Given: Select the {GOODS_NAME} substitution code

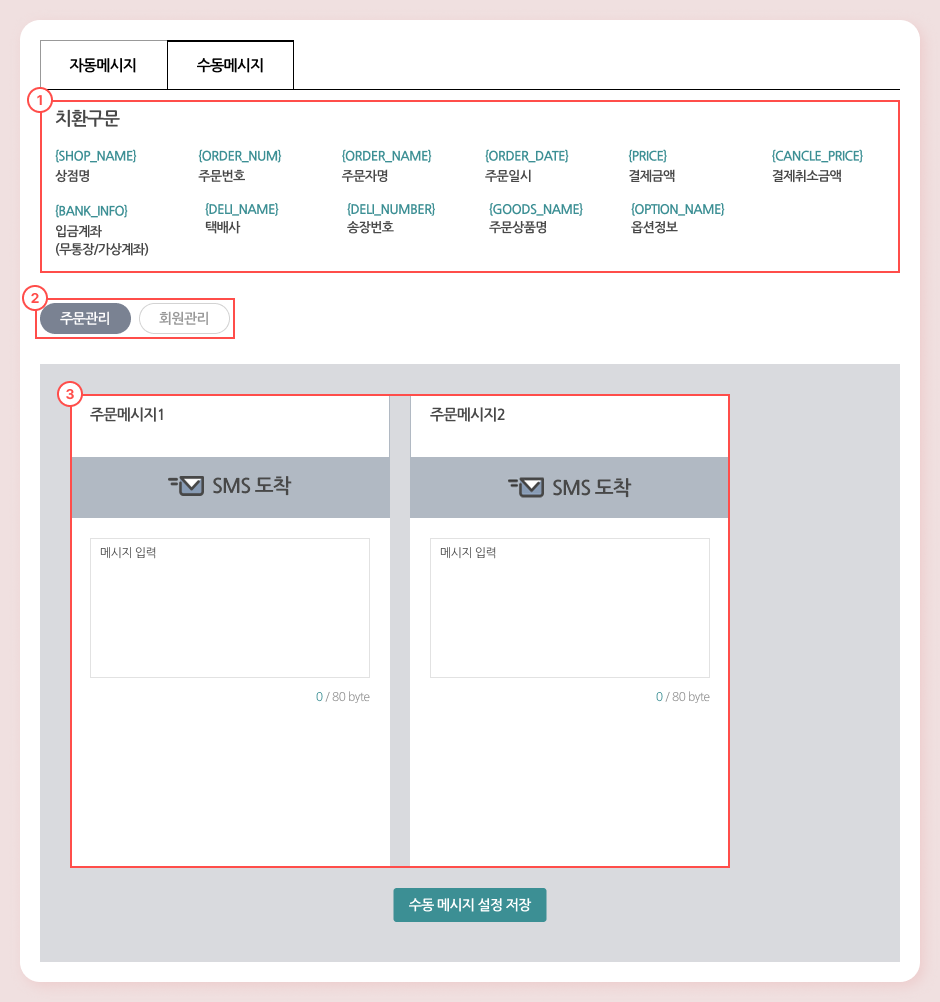Looking at the screenshot, I should click(x=535, y=209).
